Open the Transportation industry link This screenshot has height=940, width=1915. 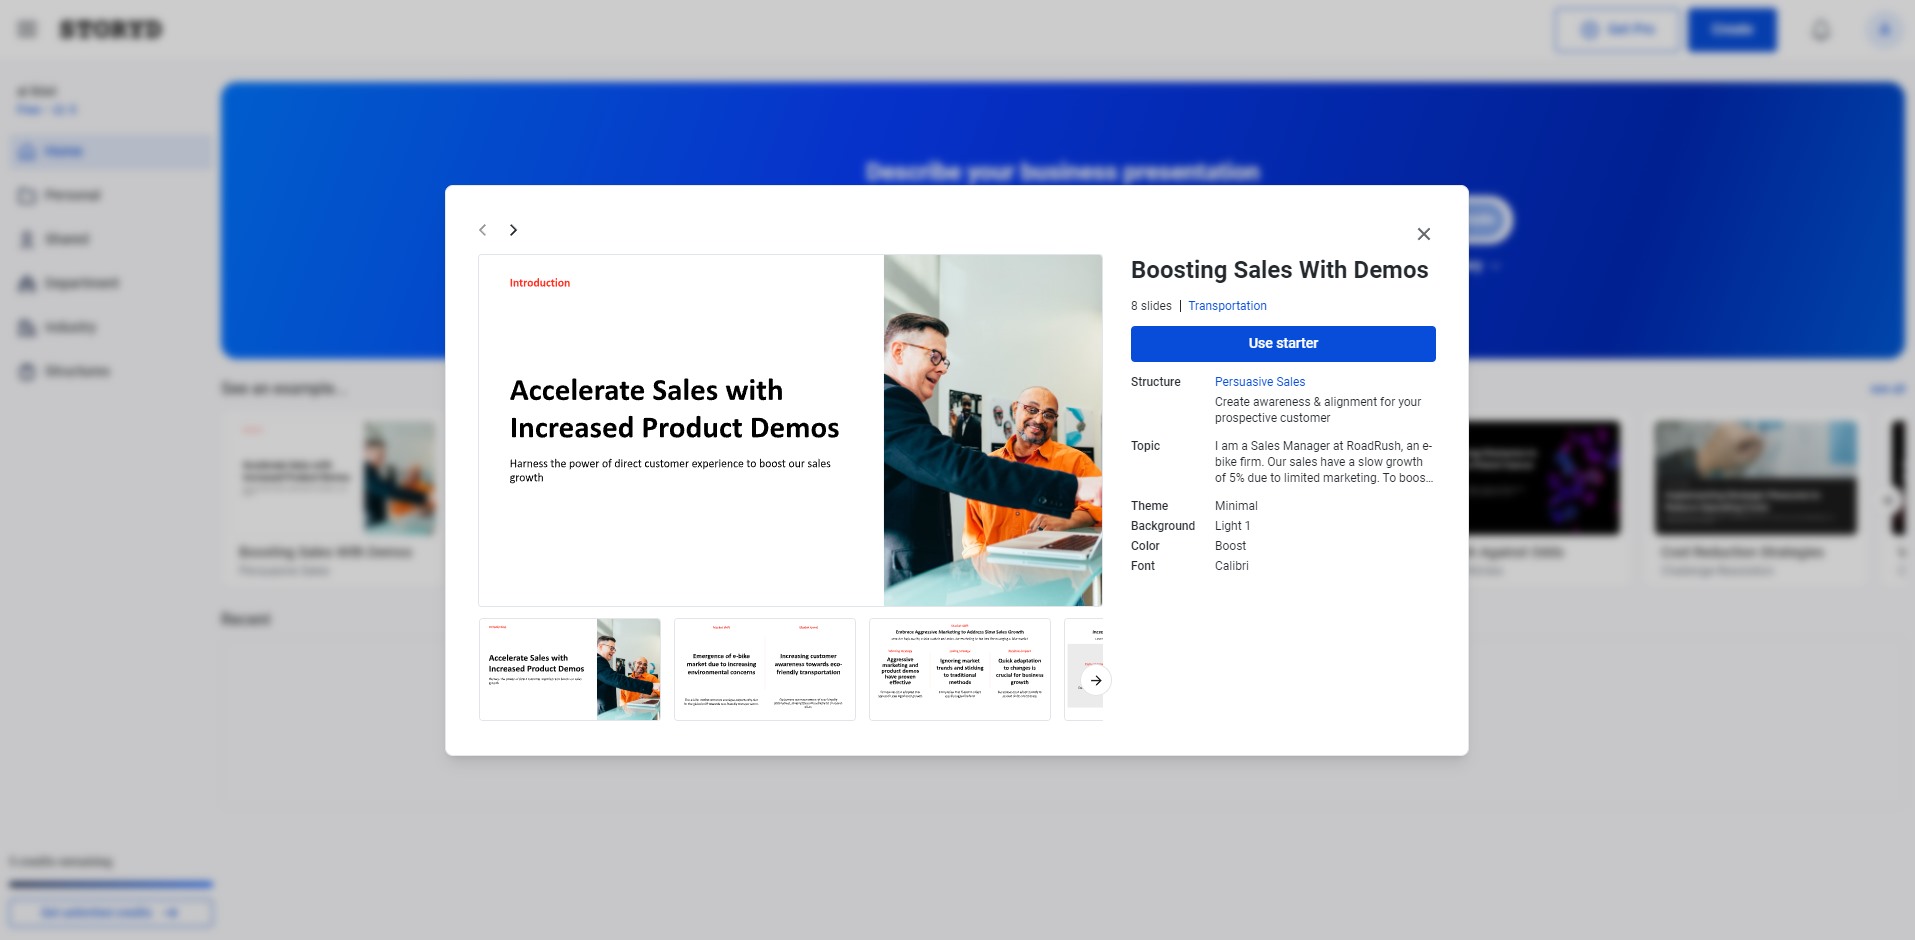click(x=1227, y=306)
